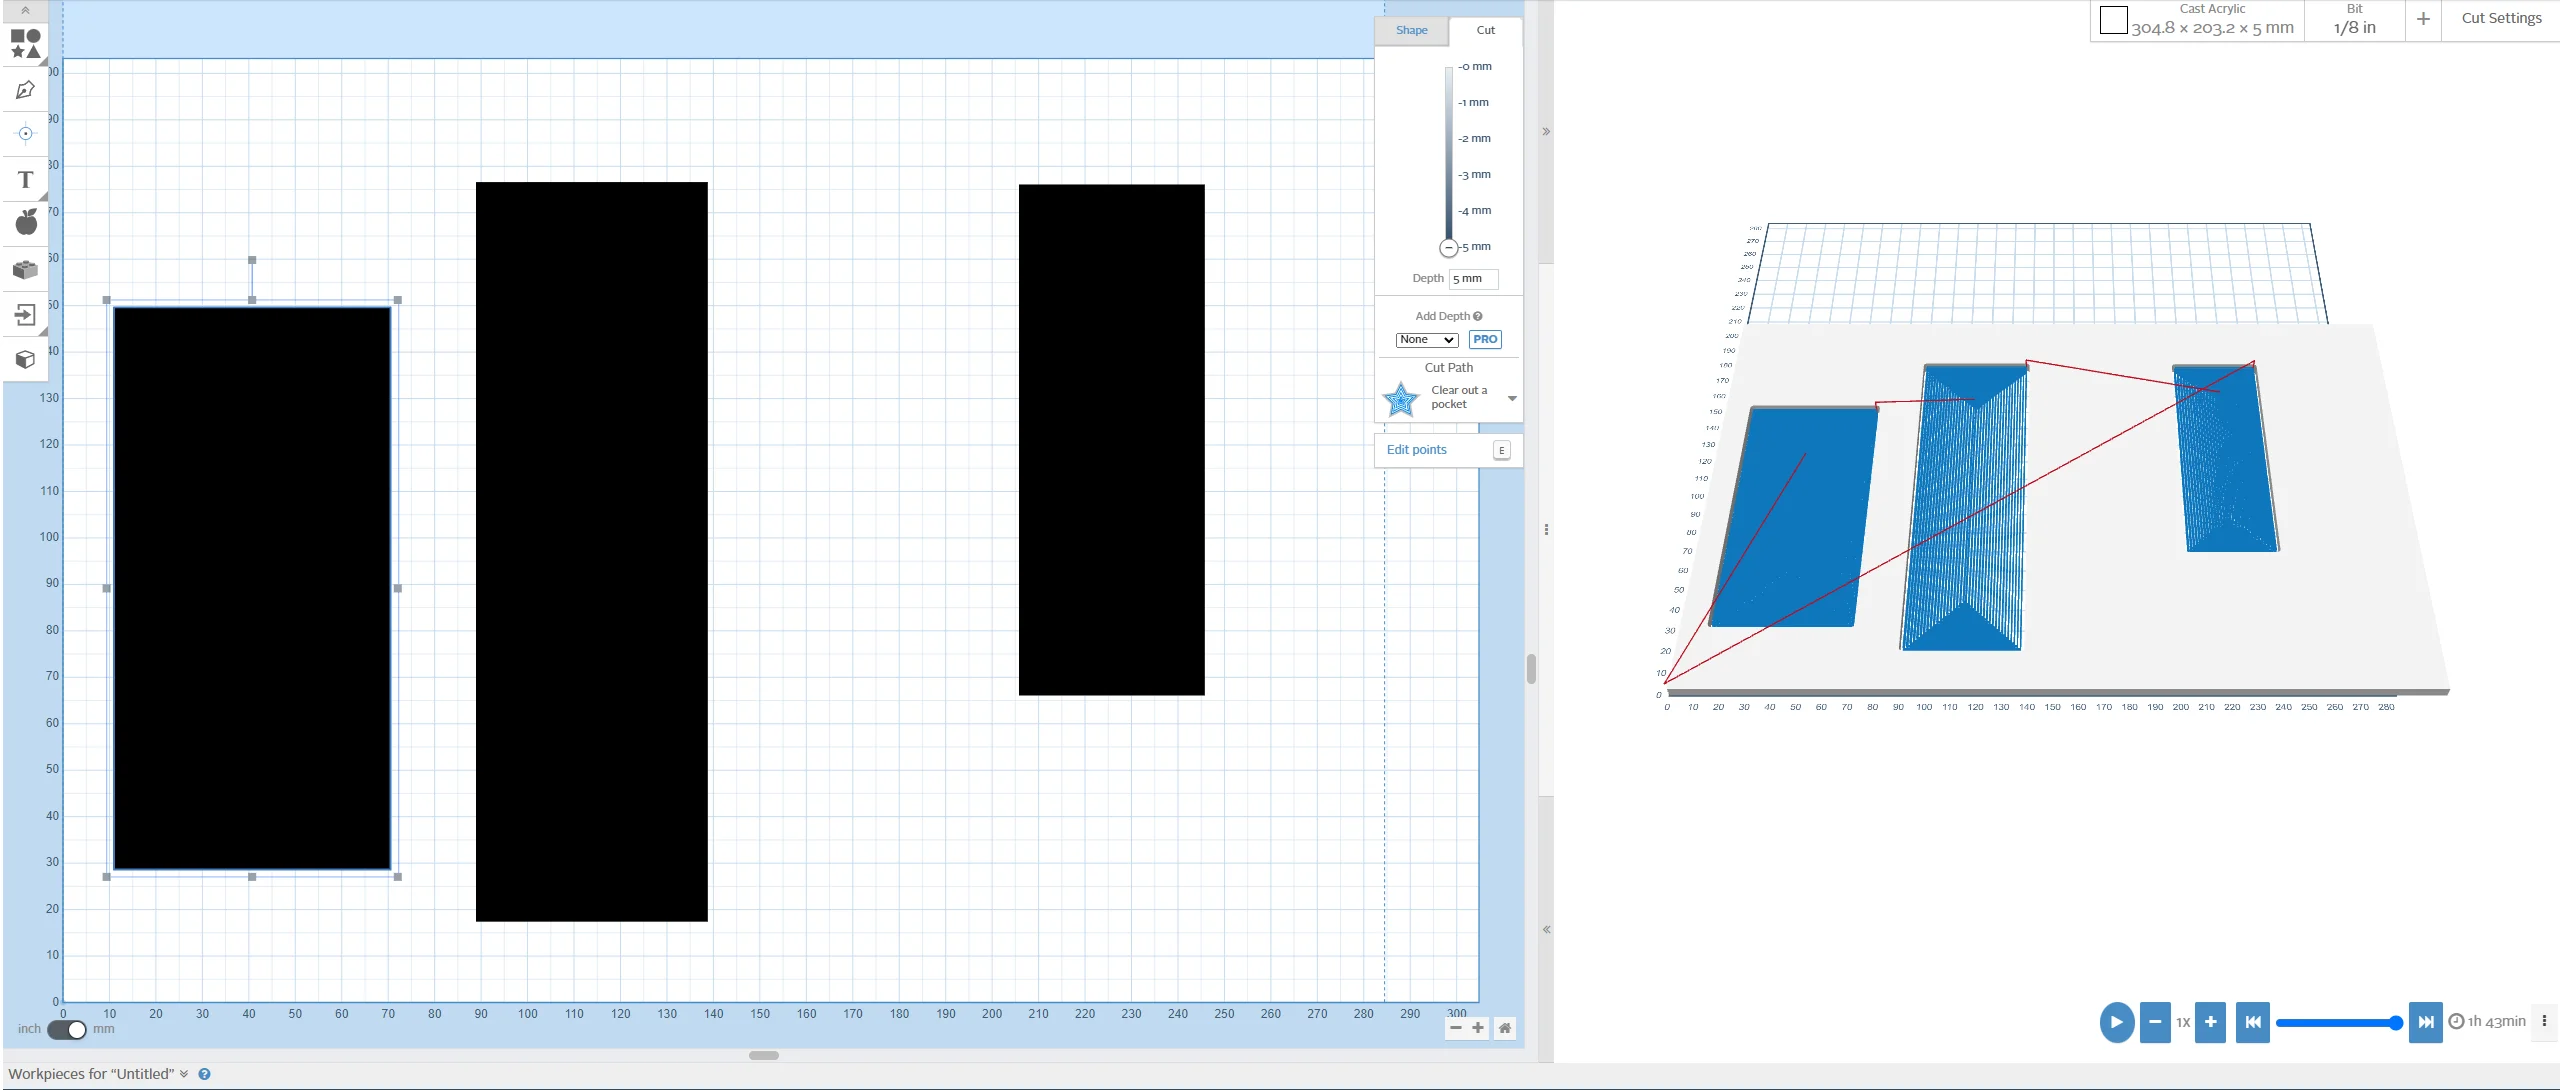The height and width of the screenshot is (1090, 2560).
Task: Reset canvas view with home icon
Action: tap(1504, 1028)
